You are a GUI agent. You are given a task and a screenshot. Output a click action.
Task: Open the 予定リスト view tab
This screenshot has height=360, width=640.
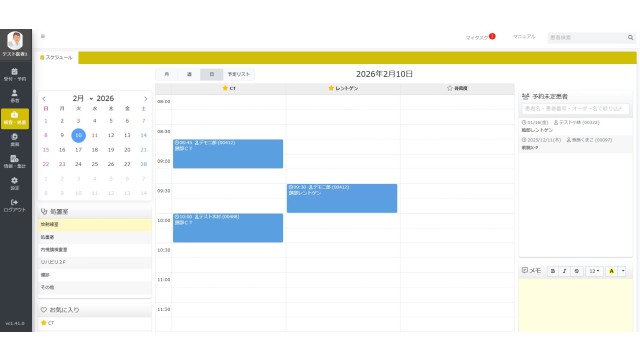pyautogui.click(x=239, y=74)
